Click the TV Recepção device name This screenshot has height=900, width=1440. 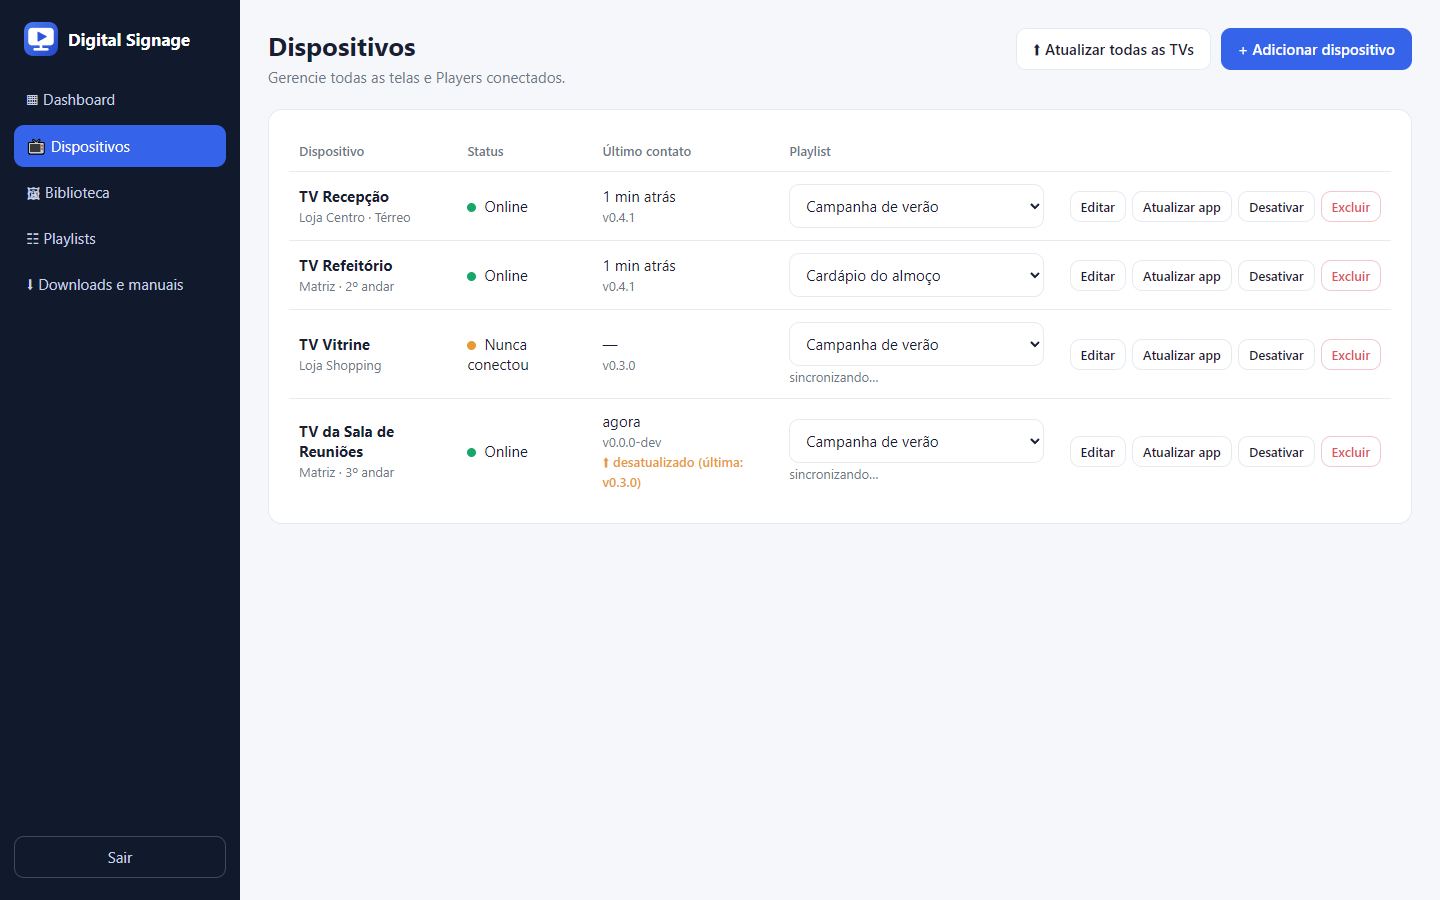coord(344,197)
